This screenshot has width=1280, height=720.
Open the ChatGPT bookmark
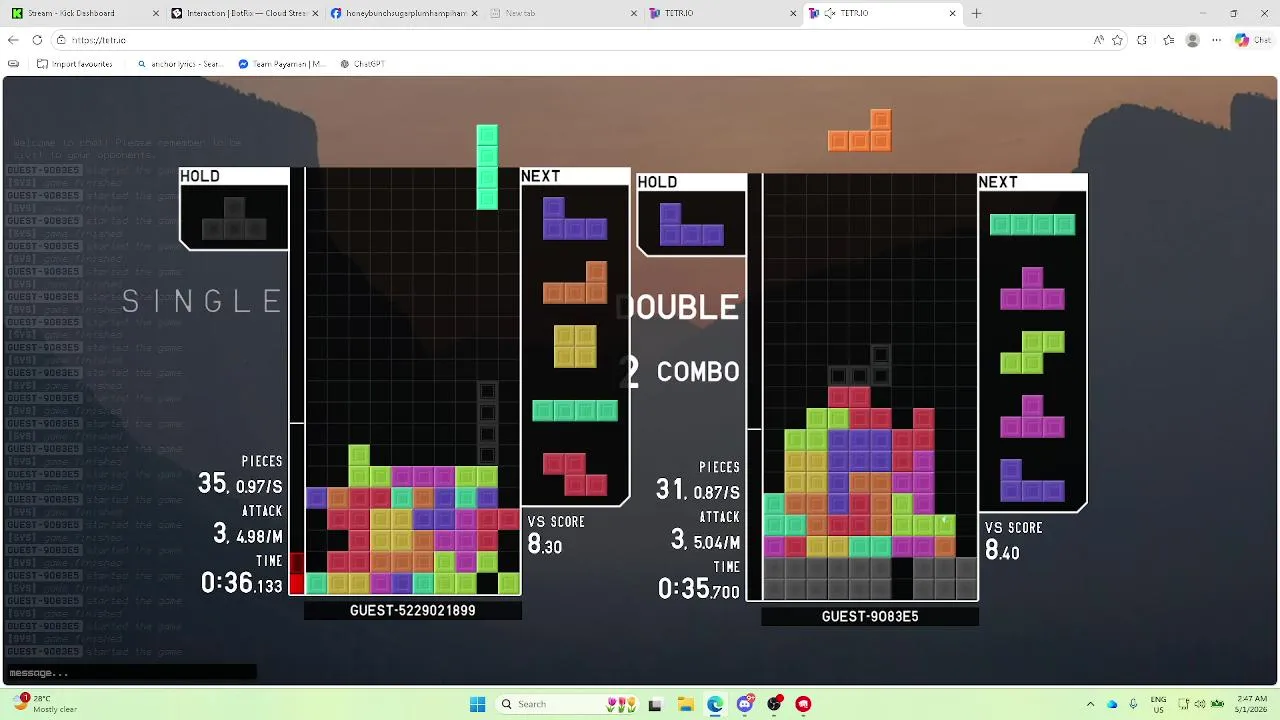point(362,63)
